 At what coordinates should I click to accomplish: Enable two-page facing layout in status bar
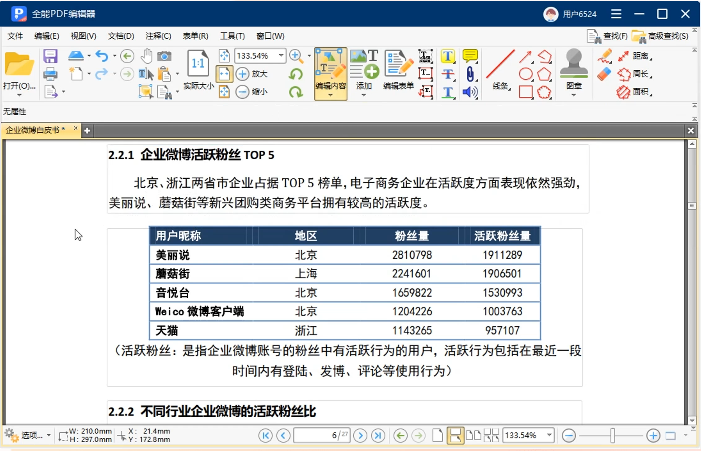473,435
